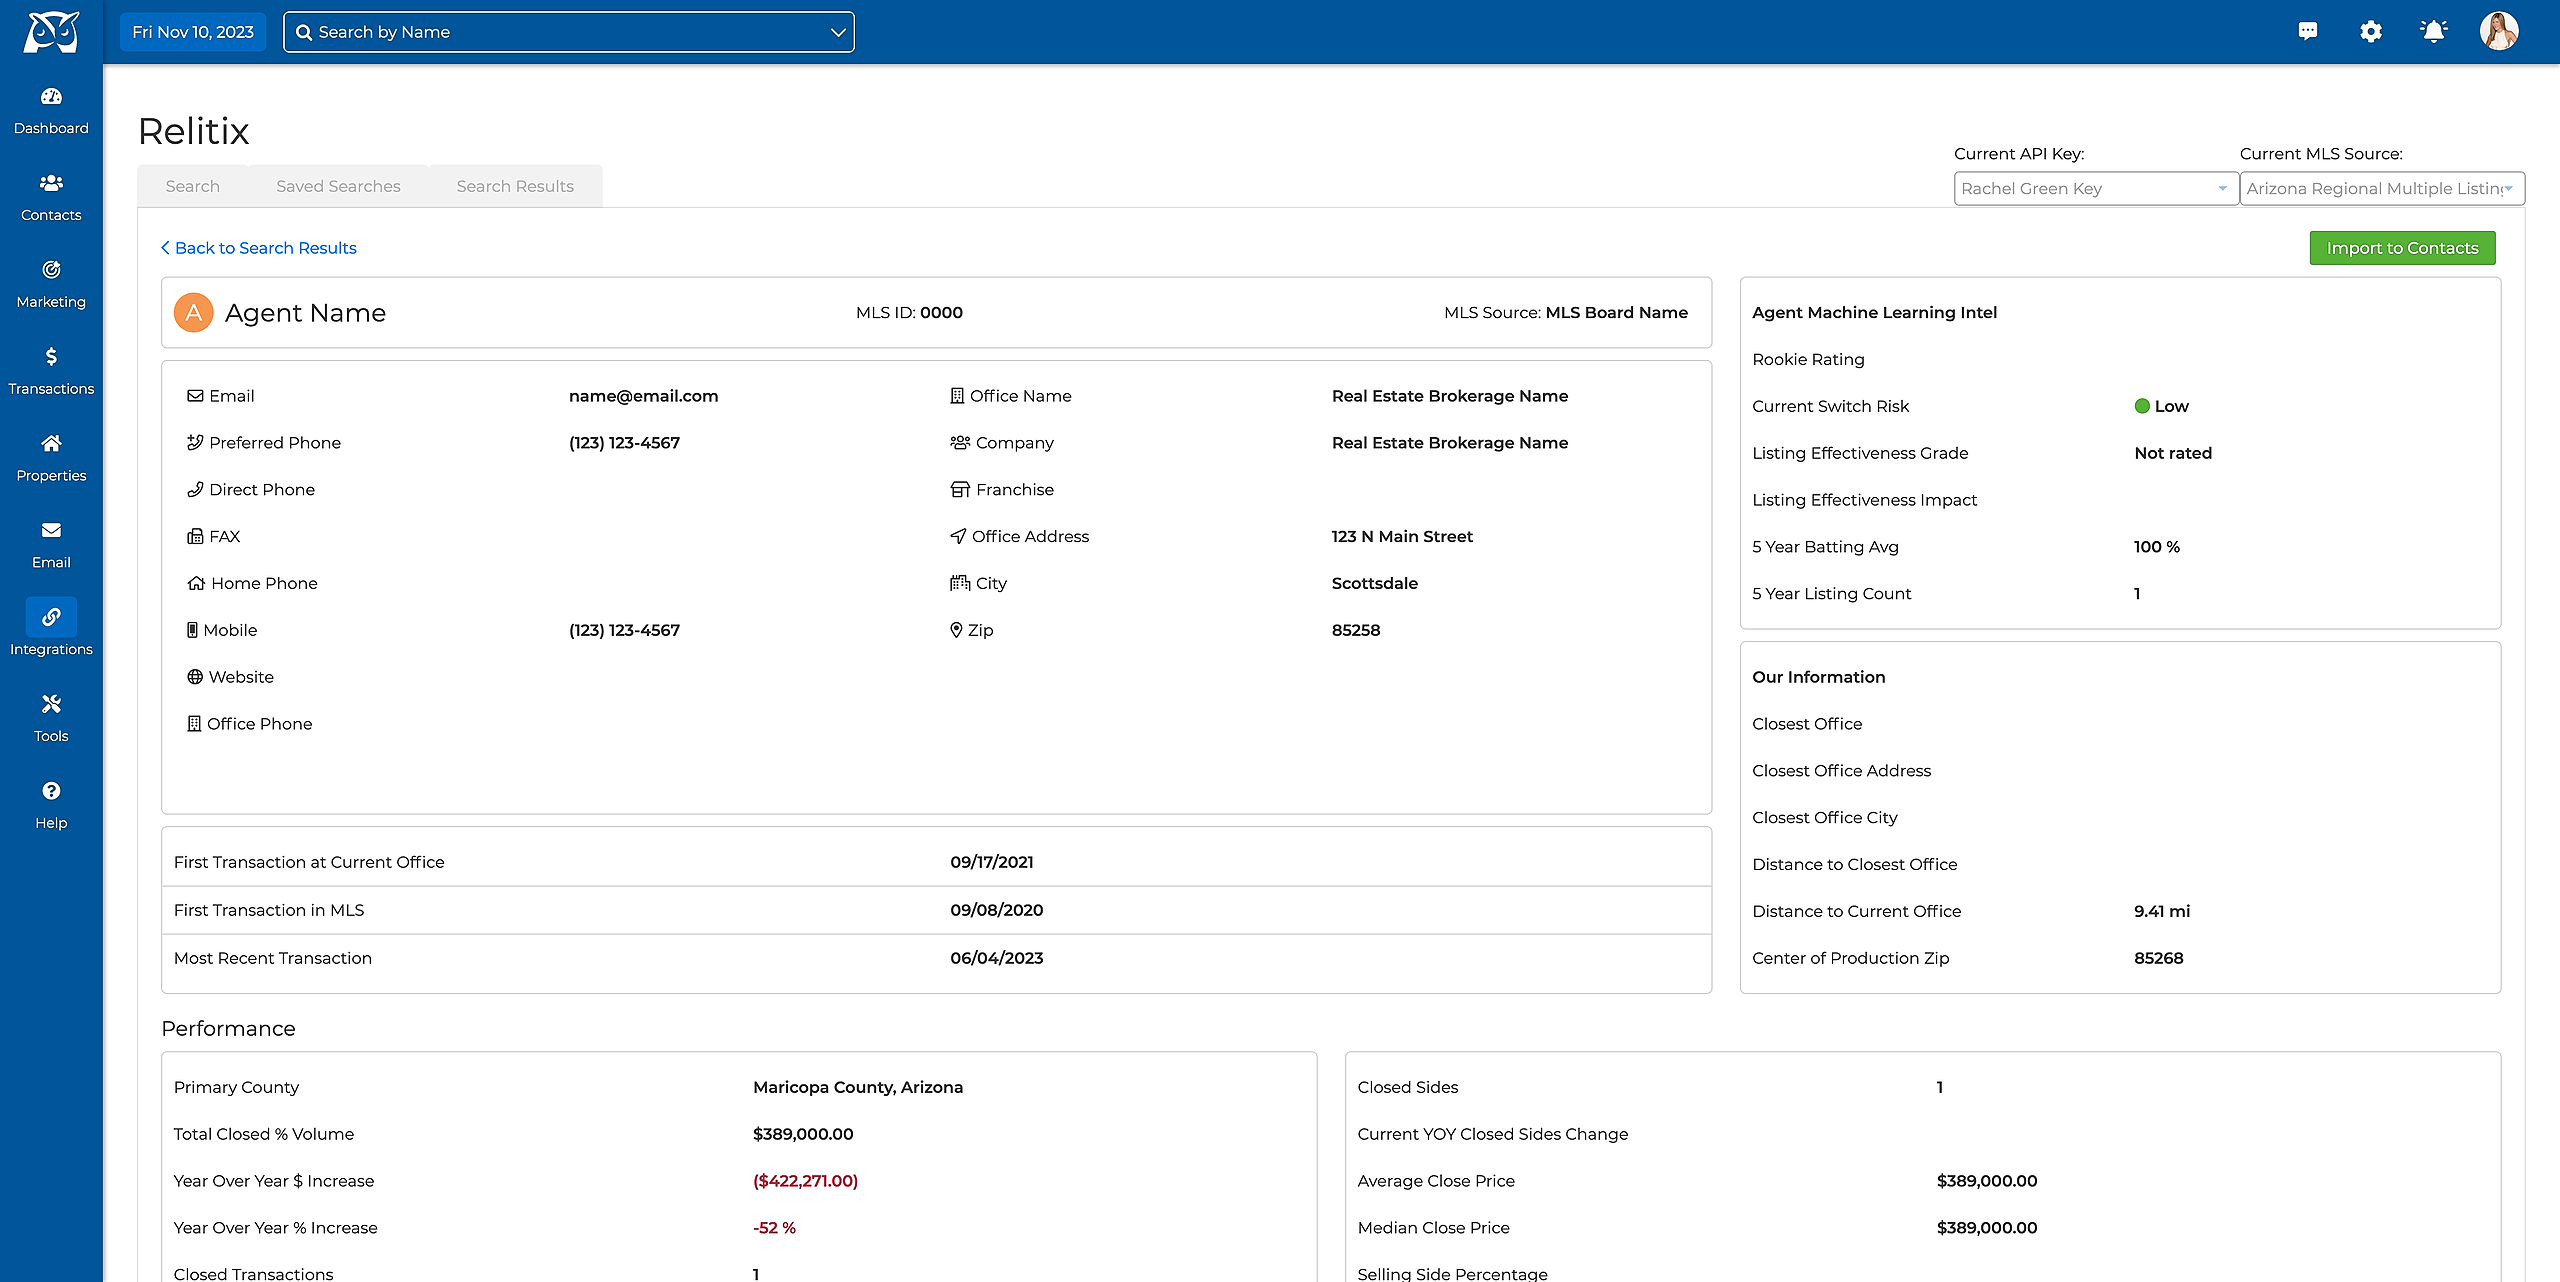The image size is (2560, 1282).
Task: Open the Contacts sidebar icon
Action: coord(51,183)
